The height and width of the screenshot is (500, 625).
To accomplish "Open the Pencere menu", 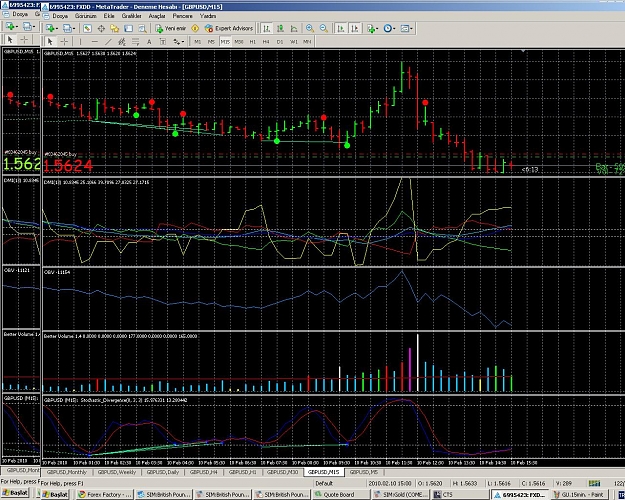I will 183,16.
